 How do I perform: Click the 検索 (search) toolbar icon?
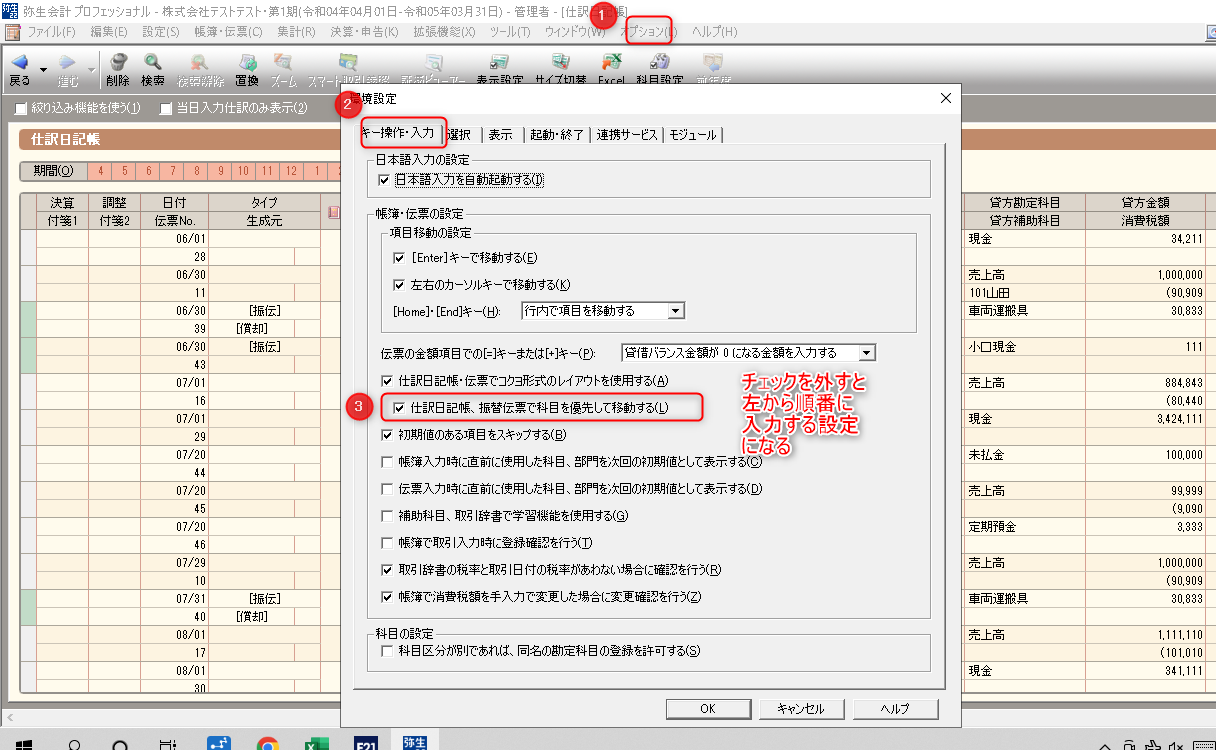click(153, 69)
